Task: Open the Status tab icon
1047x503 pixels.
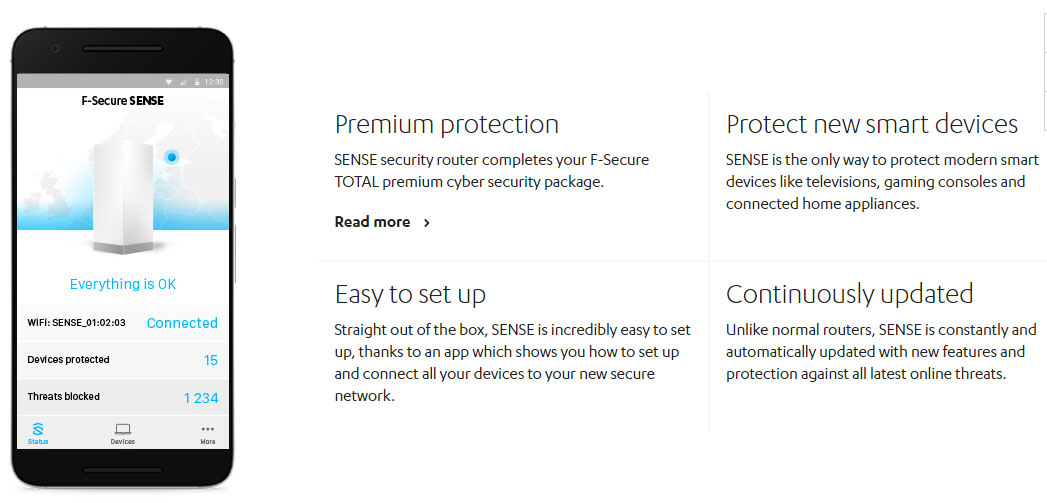Action: click(x=38, y=429)
